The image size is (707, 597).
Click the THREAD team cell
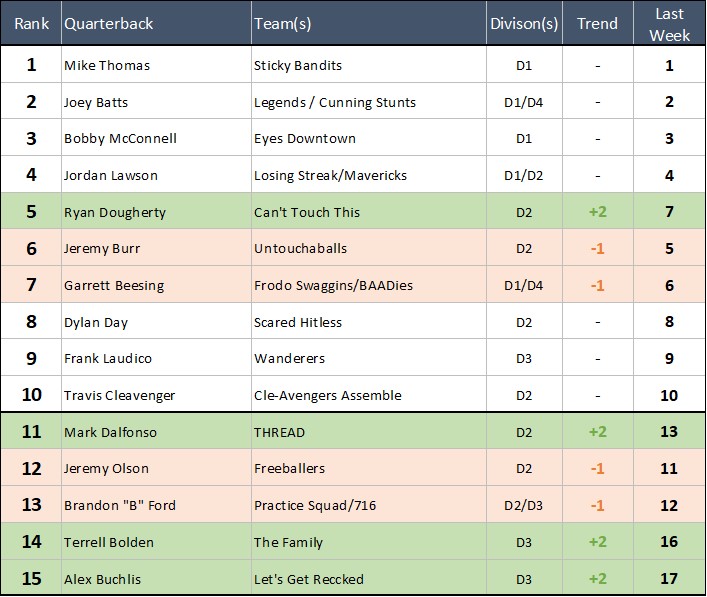pyautogui.click(x=280, y=432)
